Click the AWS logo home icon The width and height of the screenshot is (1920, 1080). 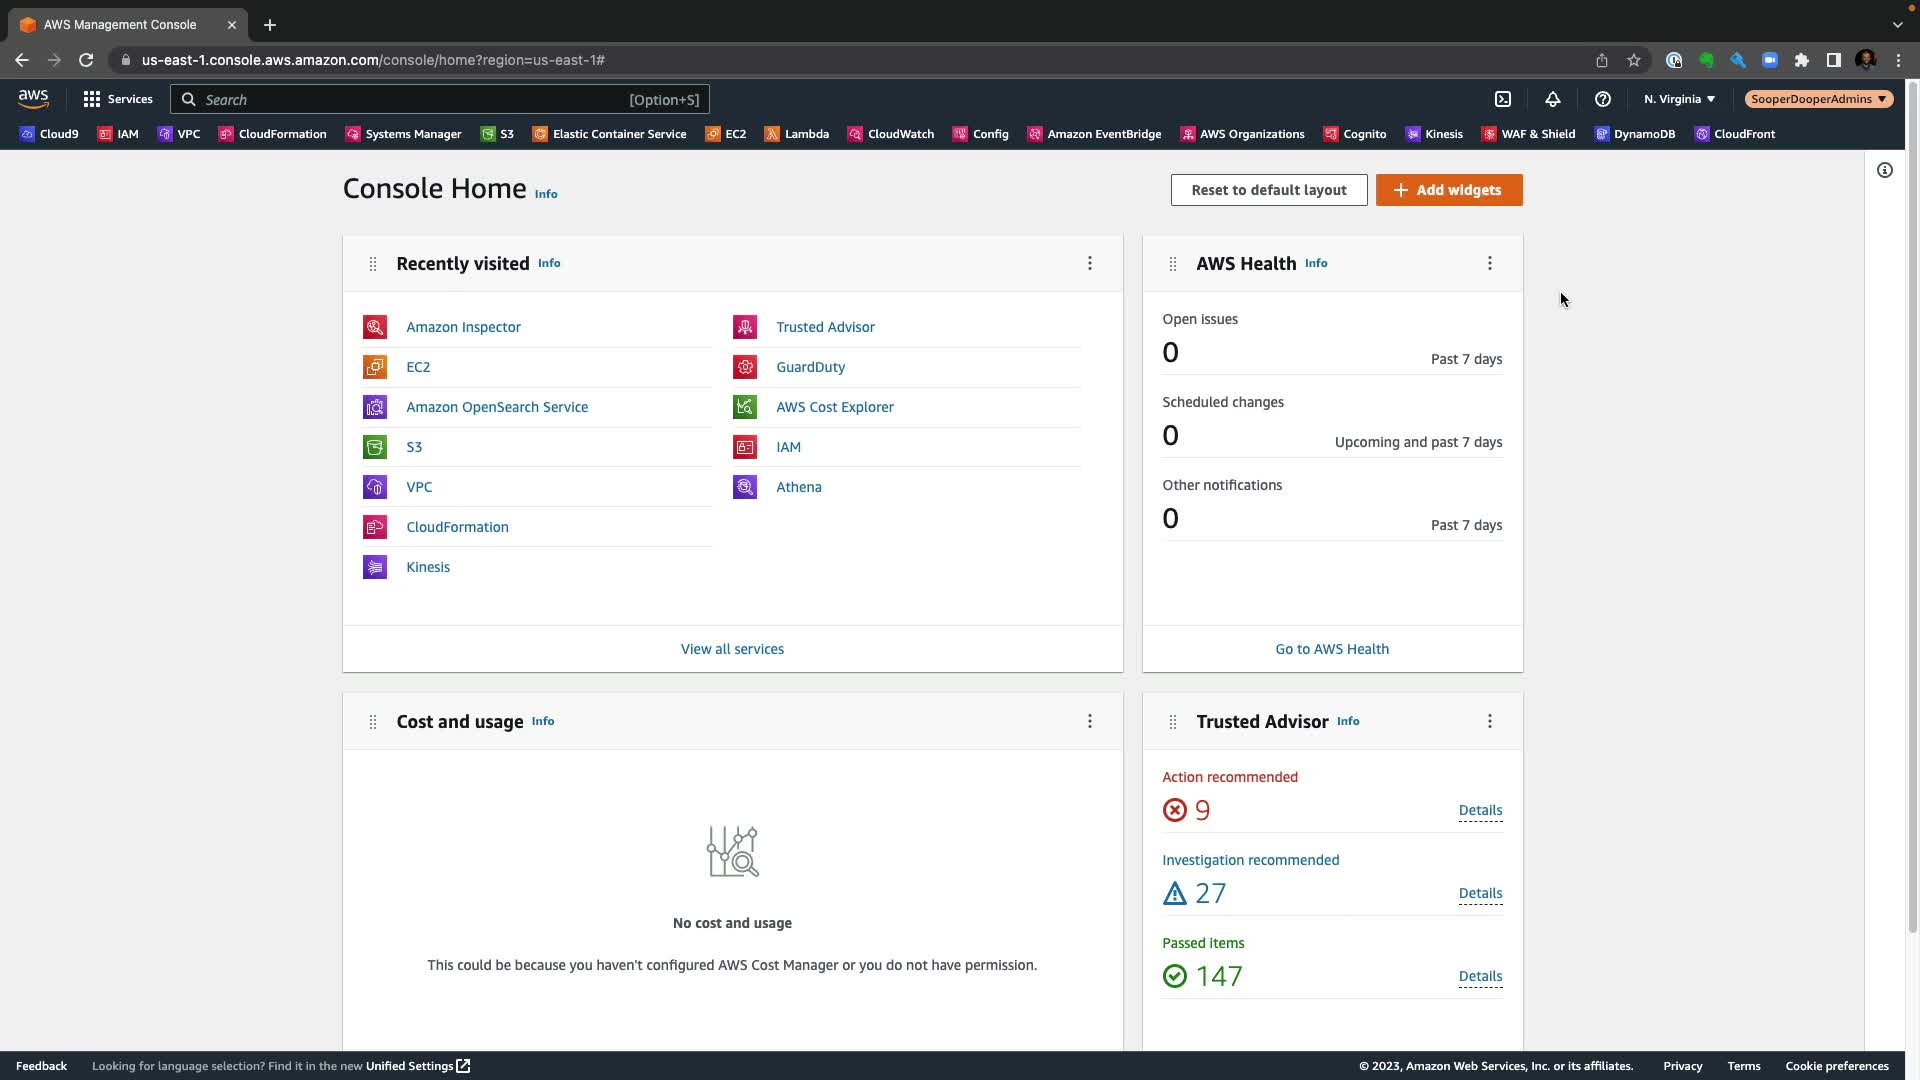(x=33, y=98)
